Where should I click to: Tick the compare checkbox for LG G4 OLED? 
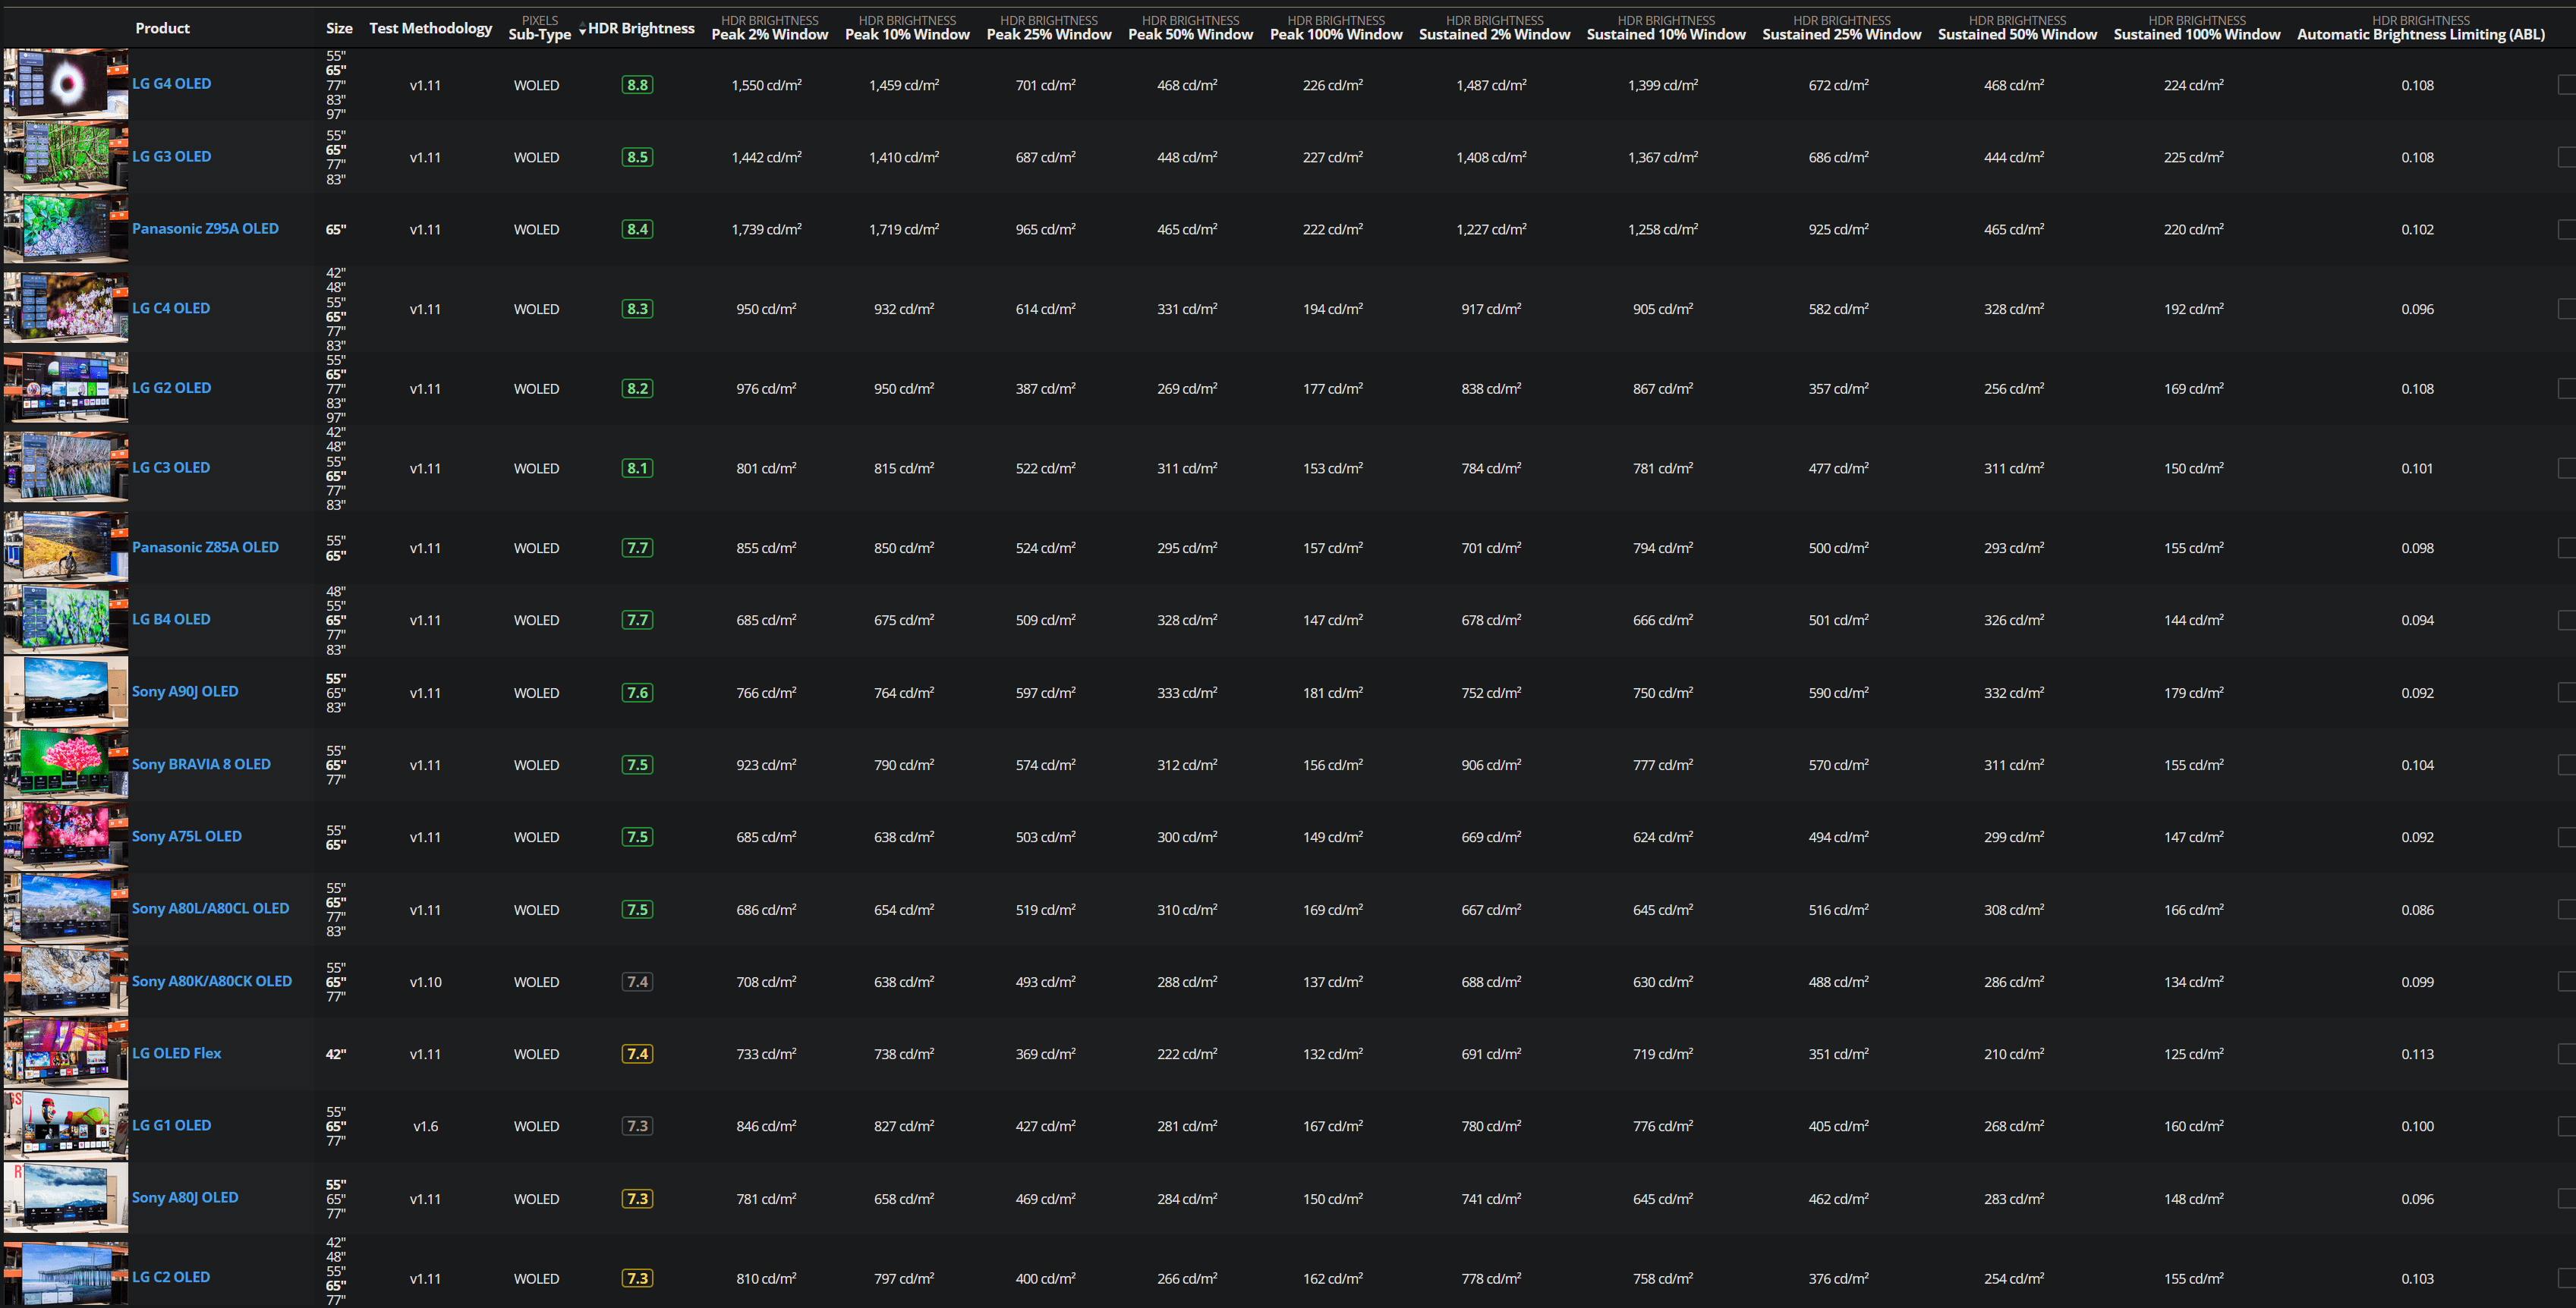pos(2567,85)
